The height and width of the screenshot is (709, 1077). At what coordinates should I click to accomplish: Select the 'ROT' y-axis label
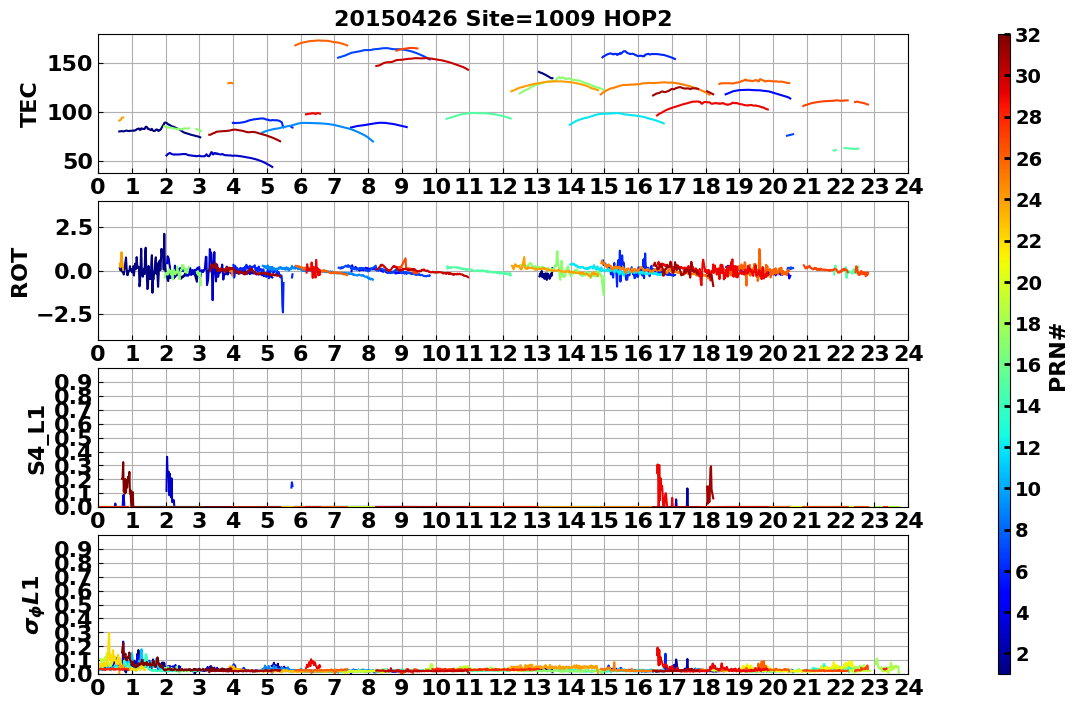tap(20, 273)
